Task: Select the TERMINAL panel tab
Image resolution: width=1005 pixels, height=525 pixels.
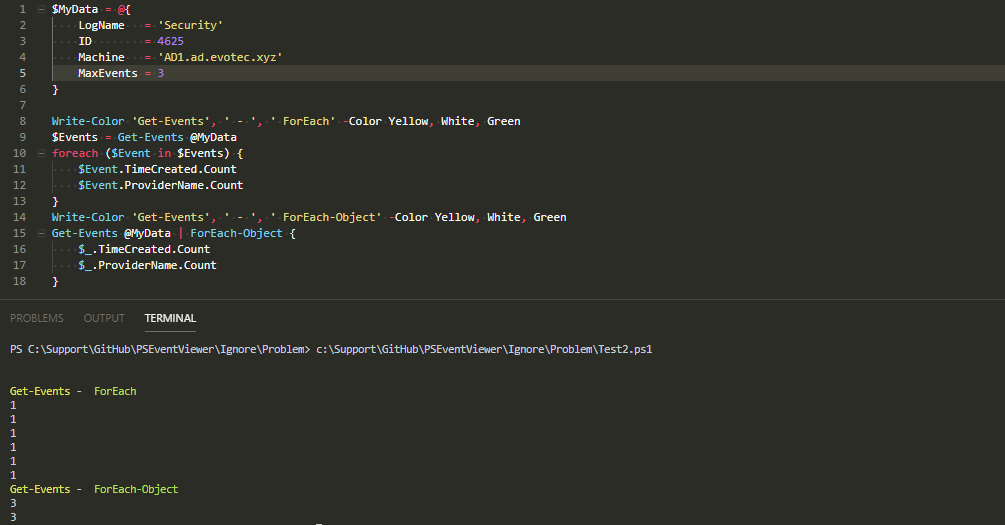Action: pyautogui.click(x=170, y=318)
